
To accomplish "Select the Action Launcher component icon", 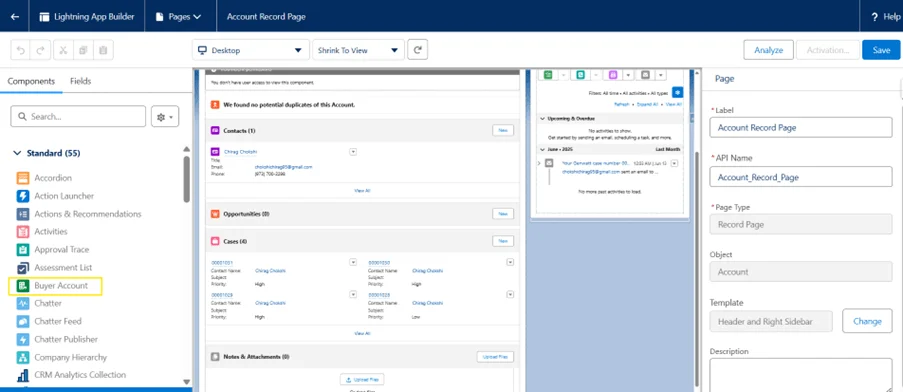I will 23,196.
